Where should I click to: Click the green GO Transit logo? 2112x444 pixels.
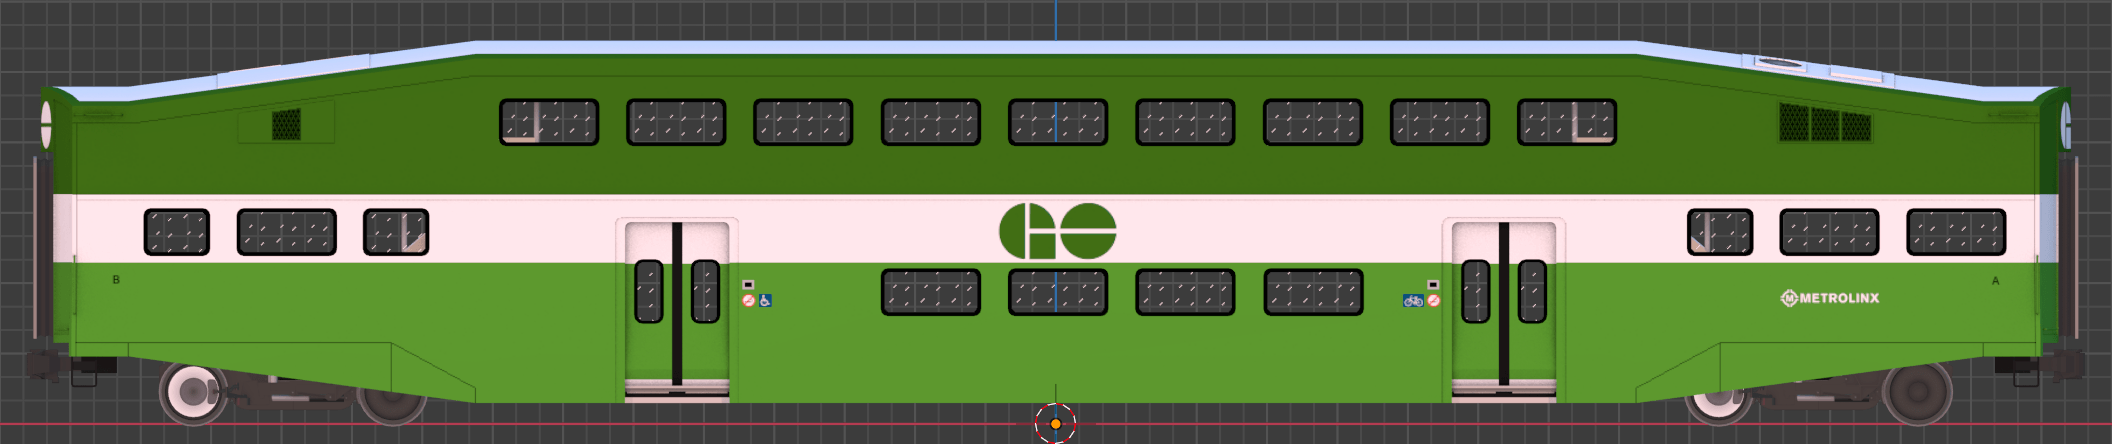pyautogui.click(x=1057, y=231)
